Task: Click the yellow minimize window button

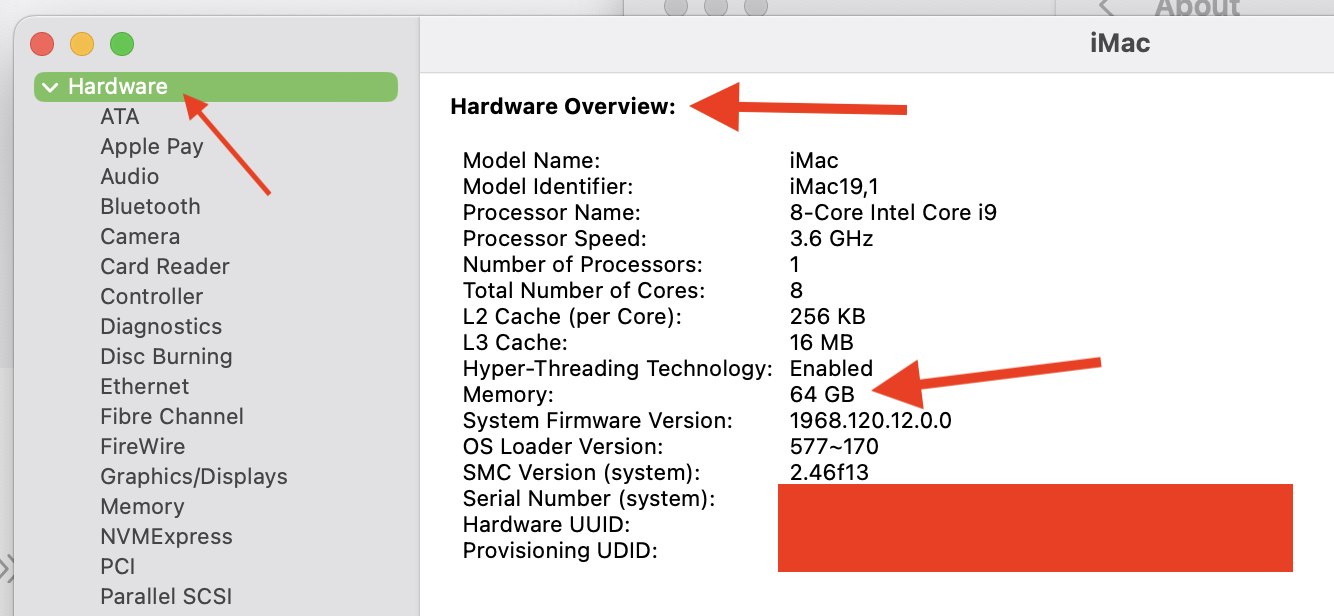Action: (x=81, y=44)
